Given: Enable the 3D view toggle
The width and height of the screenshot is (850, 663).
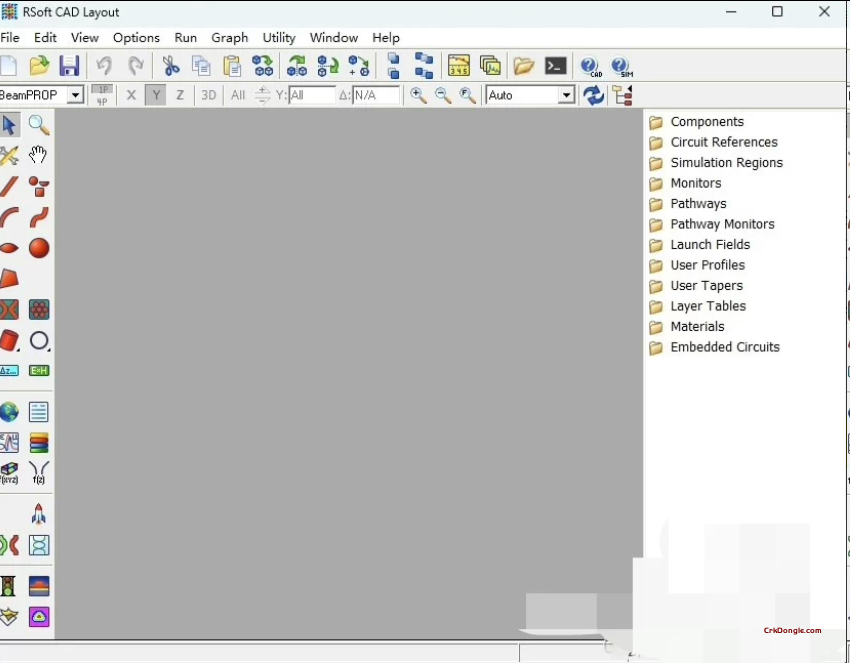Looking at the screenshot, I should (x=208, y=95).
